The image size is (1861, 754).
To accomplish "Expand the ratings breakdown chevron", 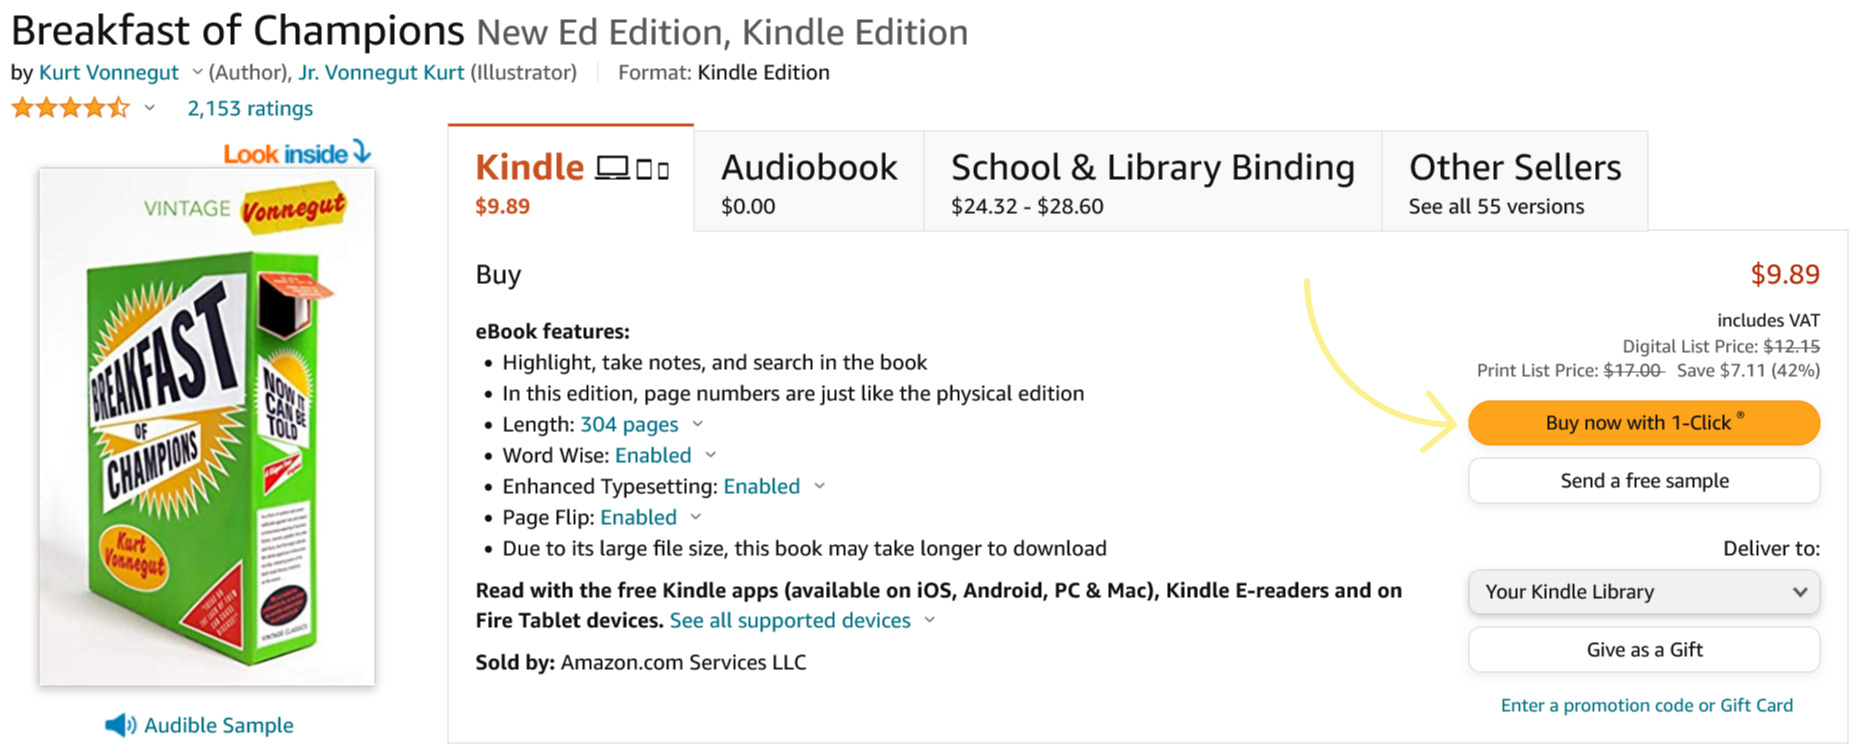I will 148,108.
